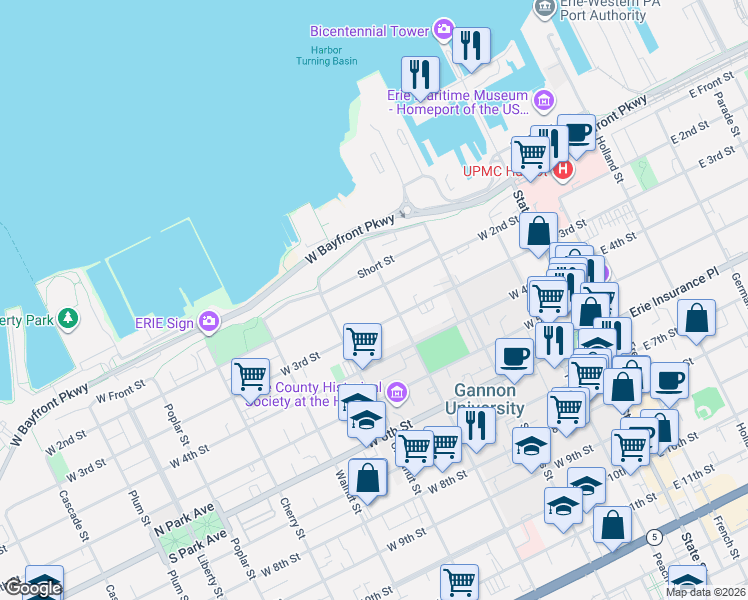Click the Route 5 highway shield
Screen dimensions: 748x600
click(x=654, y=538)
